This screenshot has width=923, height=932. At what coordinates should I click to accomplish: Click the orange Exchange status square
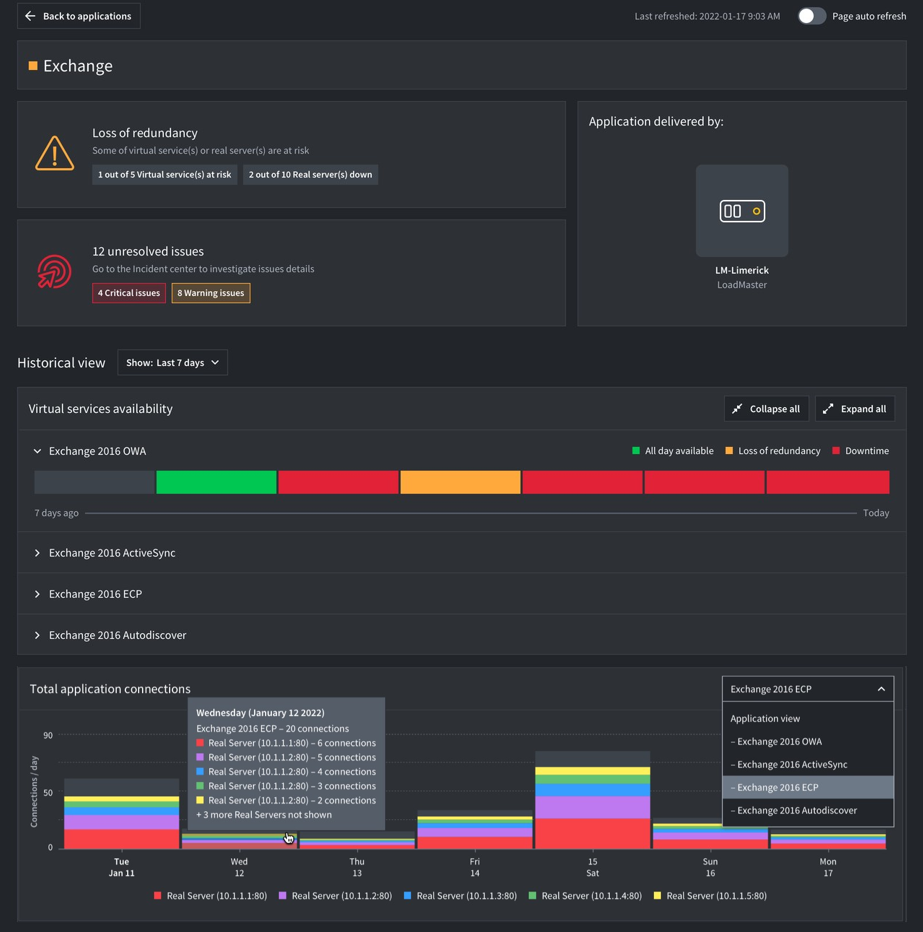click(x=33, y=65)
